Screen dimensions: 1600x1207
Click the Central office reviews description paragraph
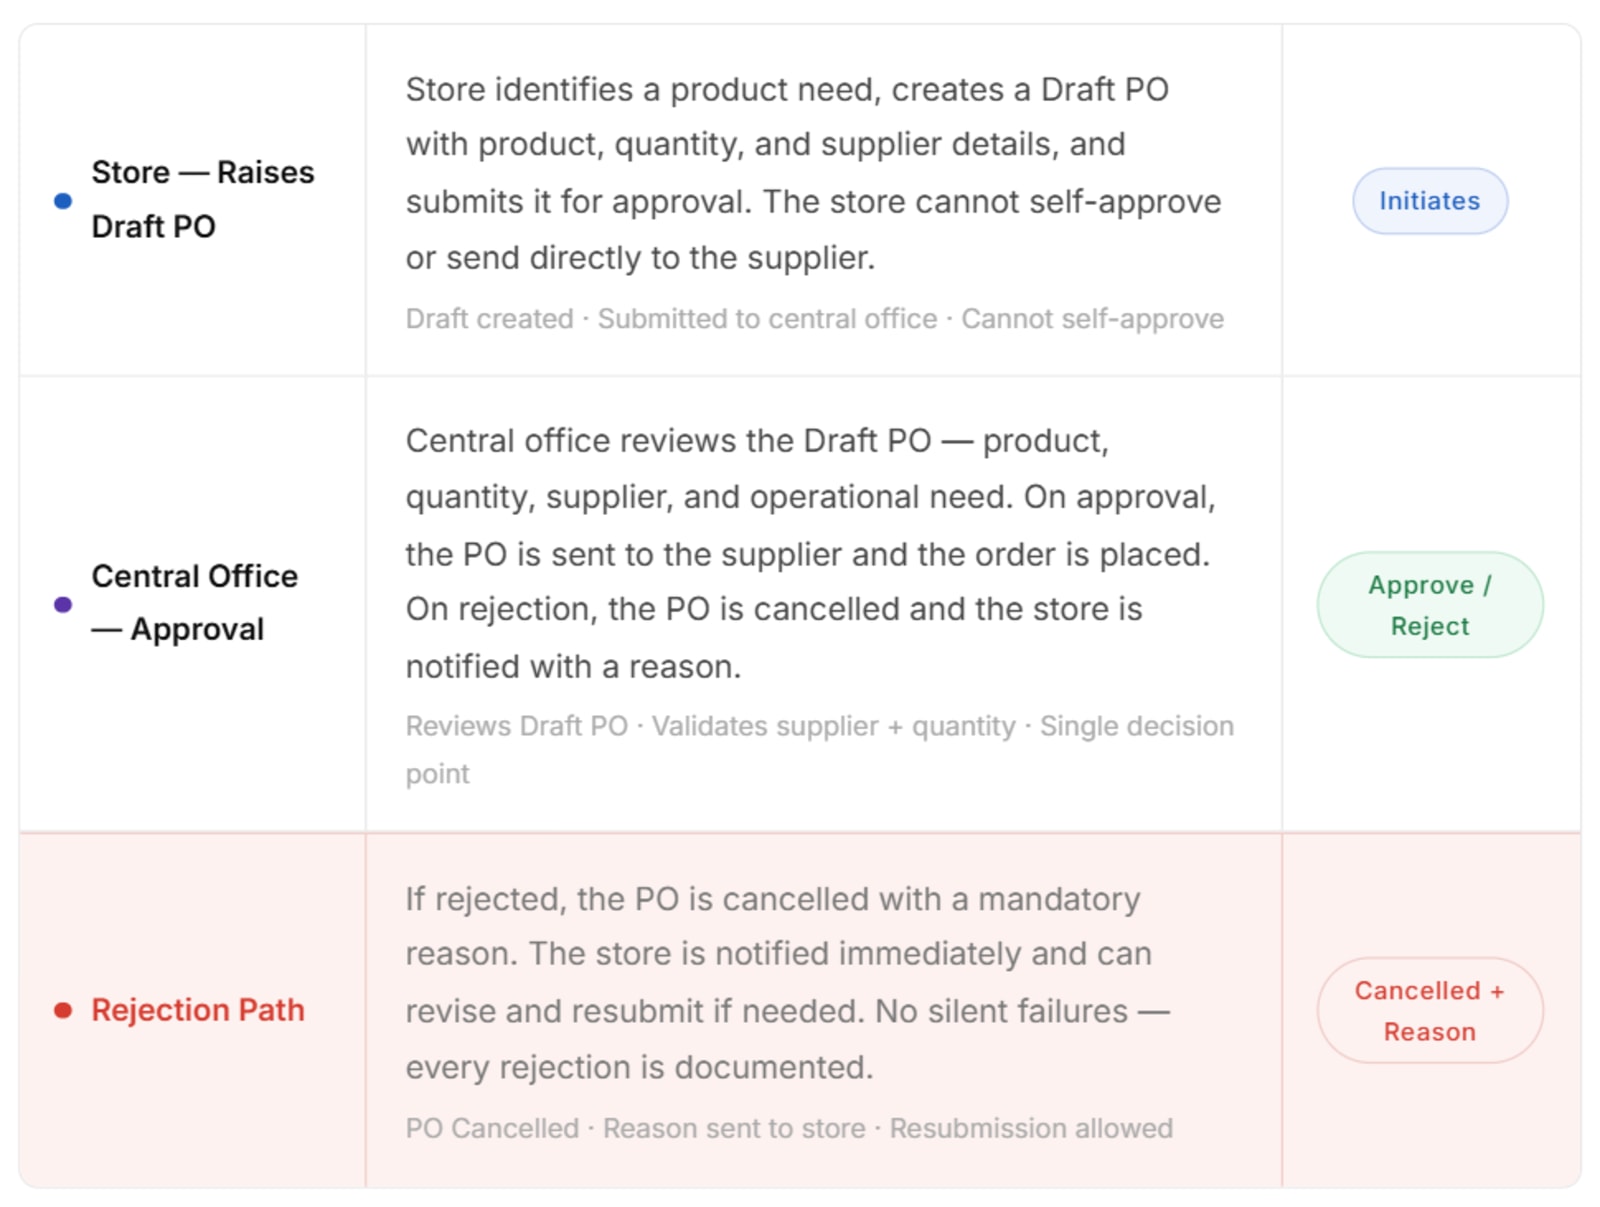point(810,553)
